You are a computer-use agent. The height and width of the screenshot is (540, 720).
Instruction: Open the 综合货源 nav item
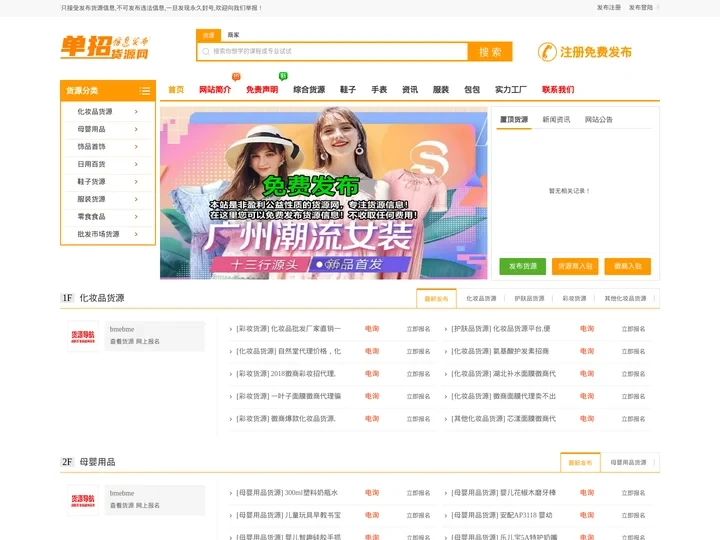pos(309,90)
